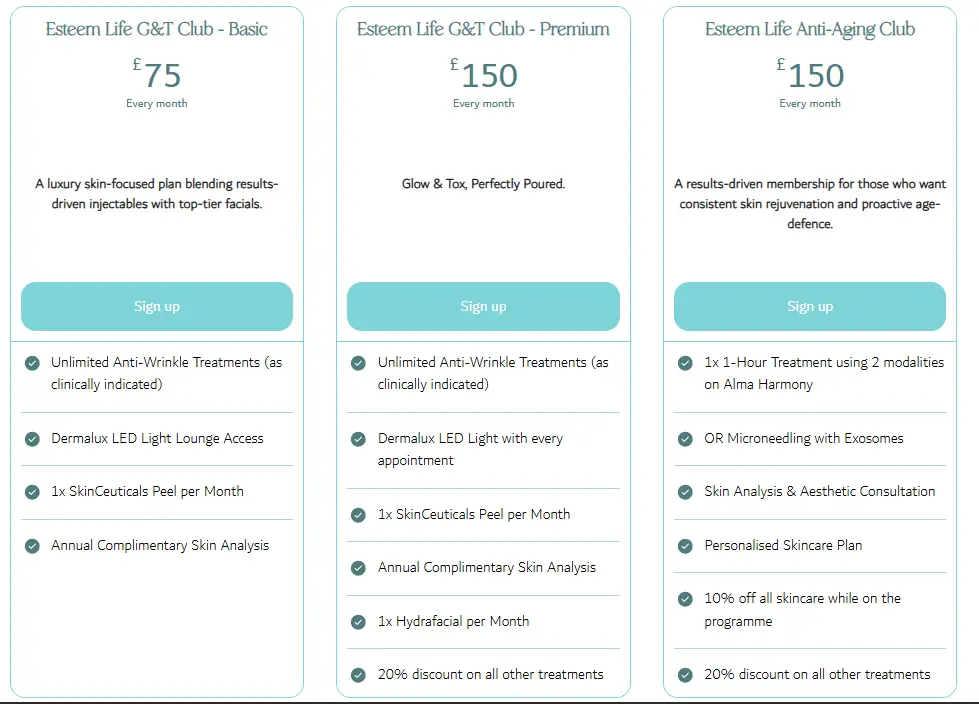
Task: Click the checkmark beside OR Microneedling with Exosomes
Action: point(684,438)
